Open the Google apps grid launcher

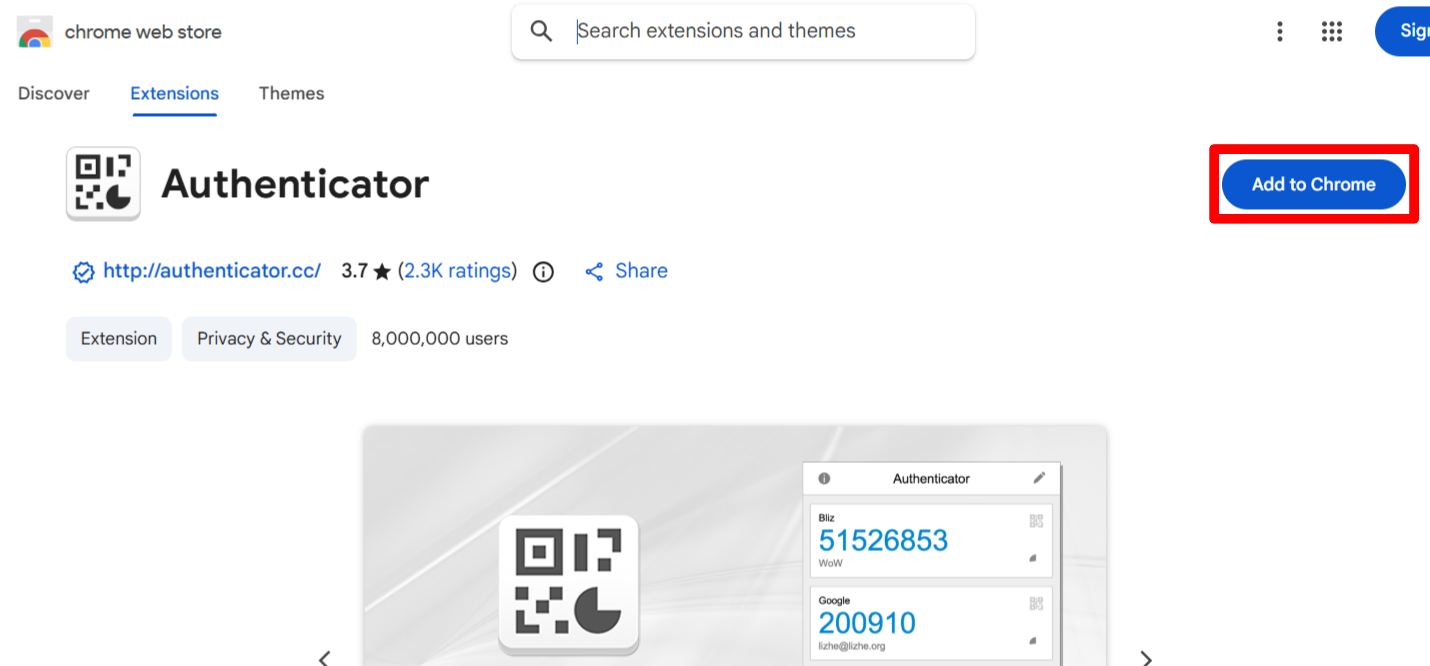(x=1331, y=32)
